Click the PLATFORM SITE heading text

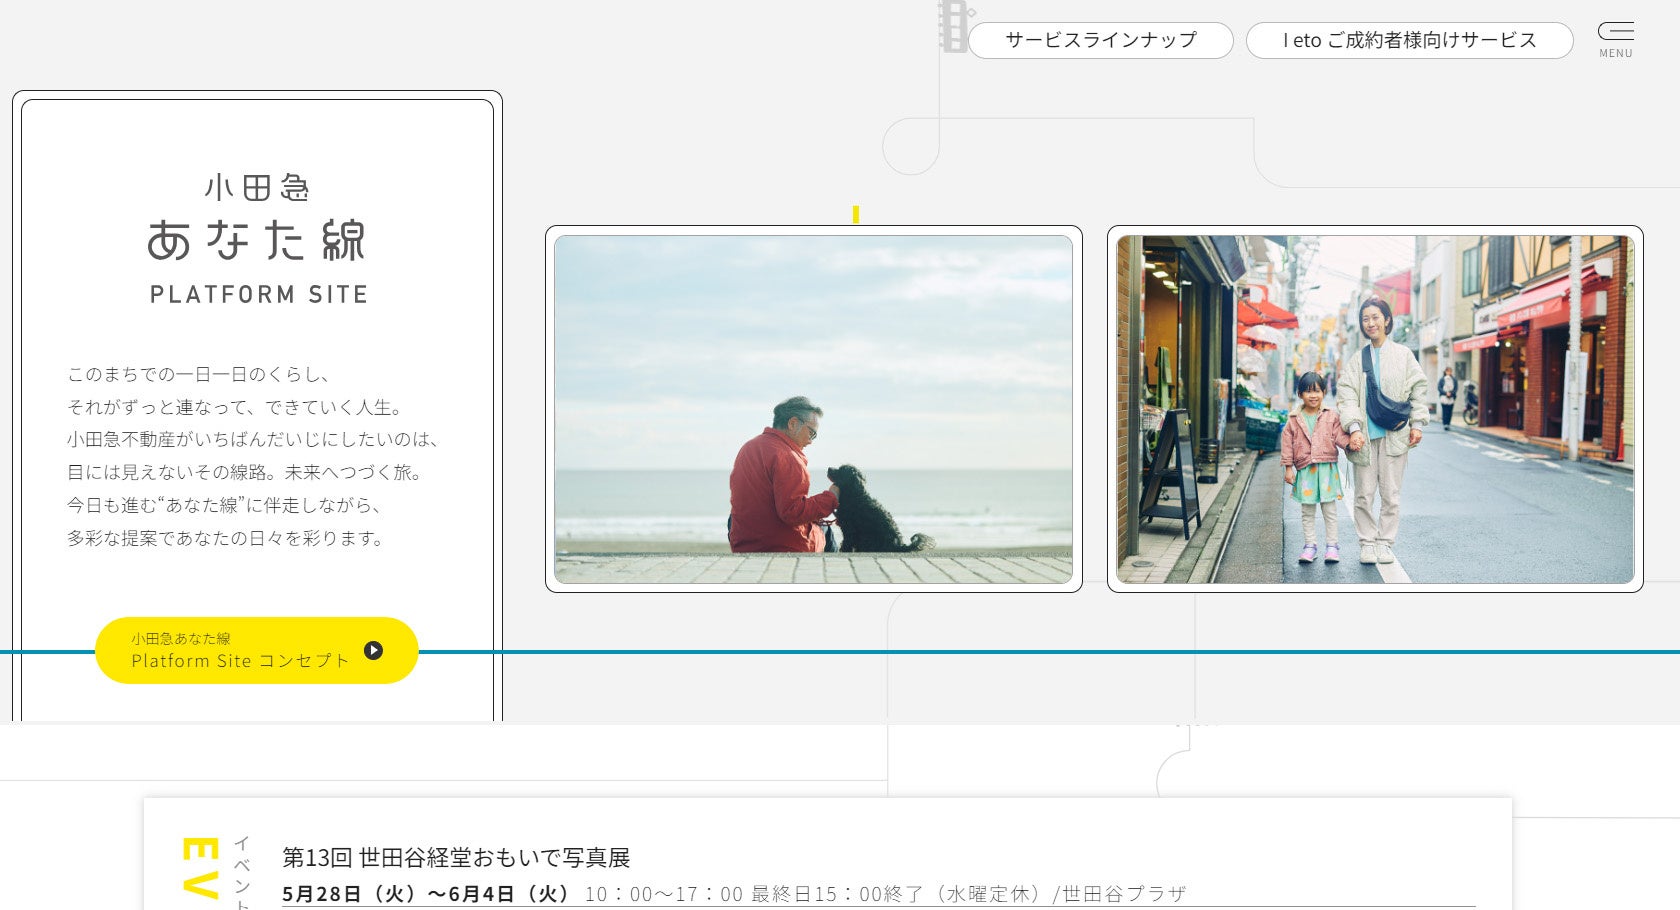259,294
